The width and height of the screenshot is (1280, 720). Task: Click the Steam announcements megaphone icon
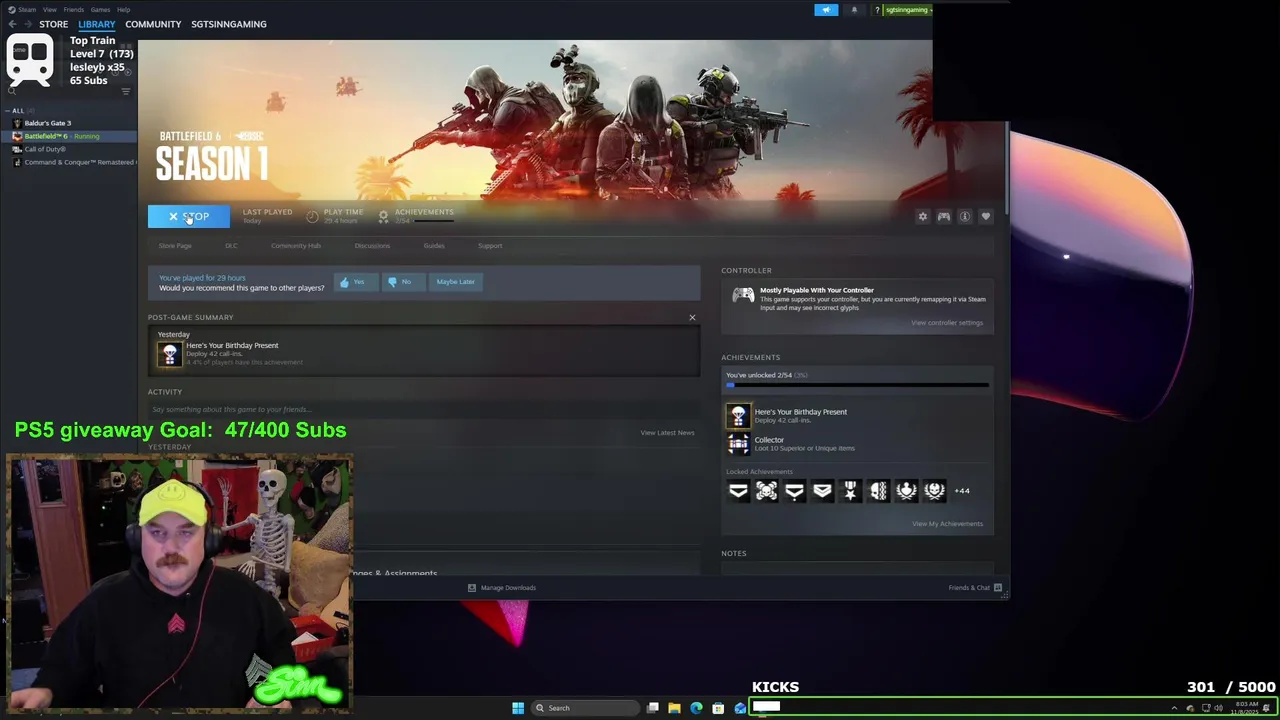(x=826, y=10)
